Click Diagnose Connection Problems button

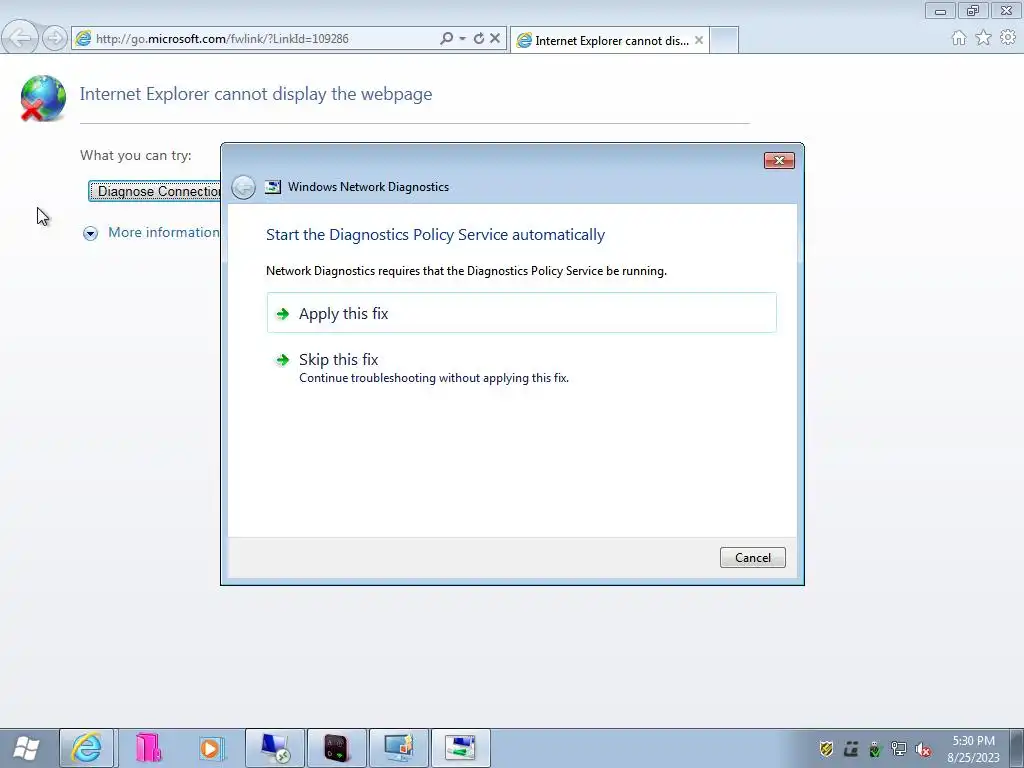click(x=155, y=191)
